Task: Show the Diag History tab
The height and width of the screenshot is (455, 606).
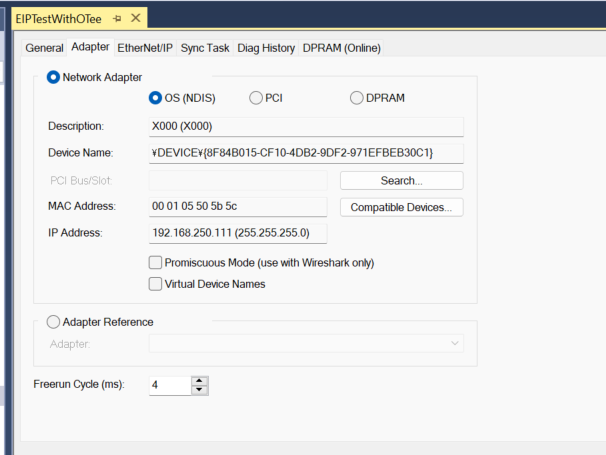Action: tap(266, 47)
